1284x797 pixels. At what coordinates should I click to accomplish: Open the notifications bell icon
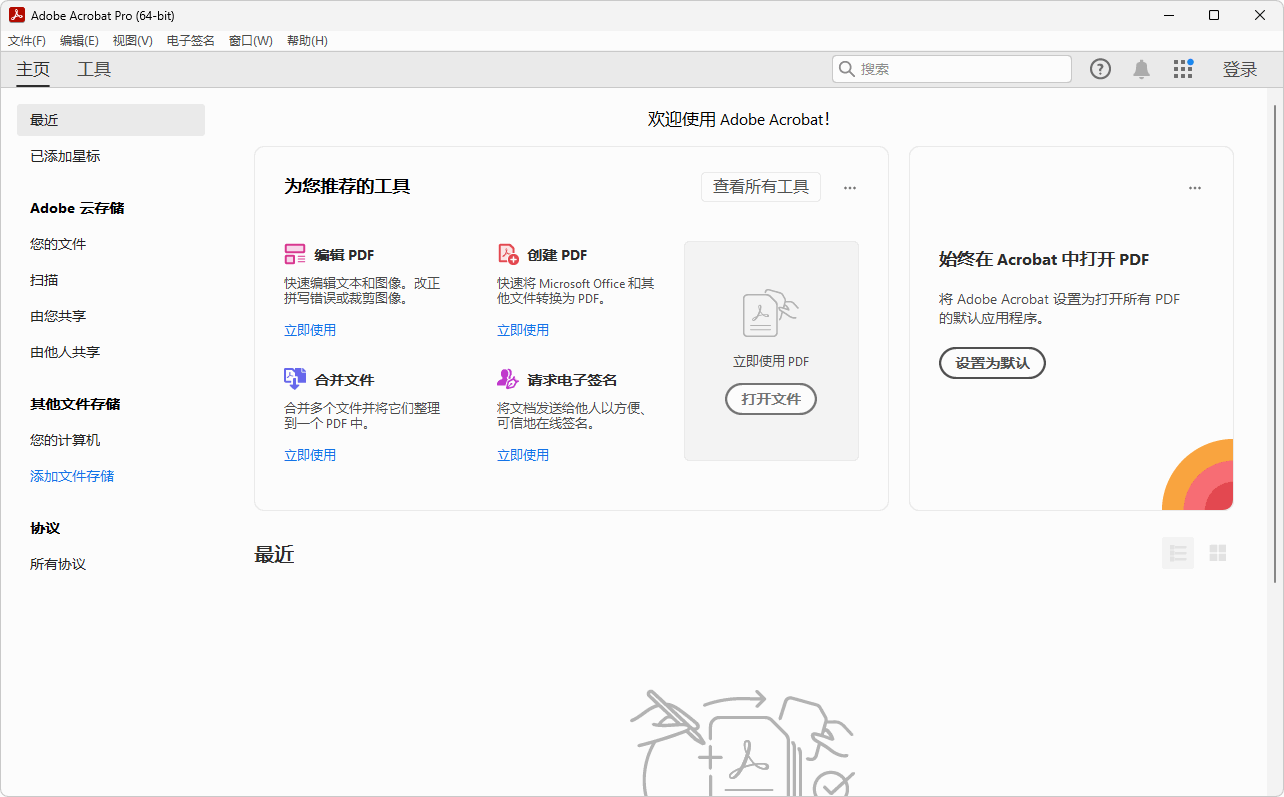(x=1141, y=69)
